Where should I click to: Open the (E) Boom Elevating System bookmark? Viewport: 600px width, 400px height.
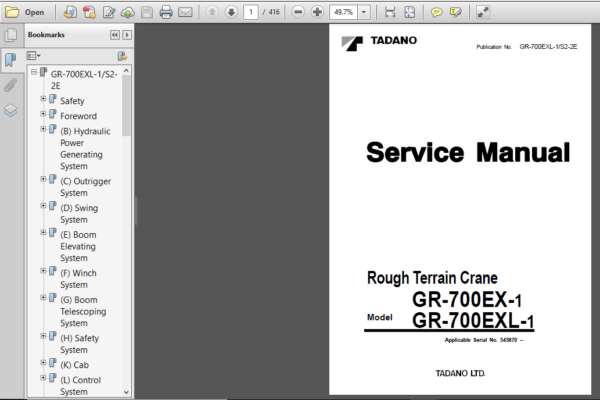(x=78, y=246)
